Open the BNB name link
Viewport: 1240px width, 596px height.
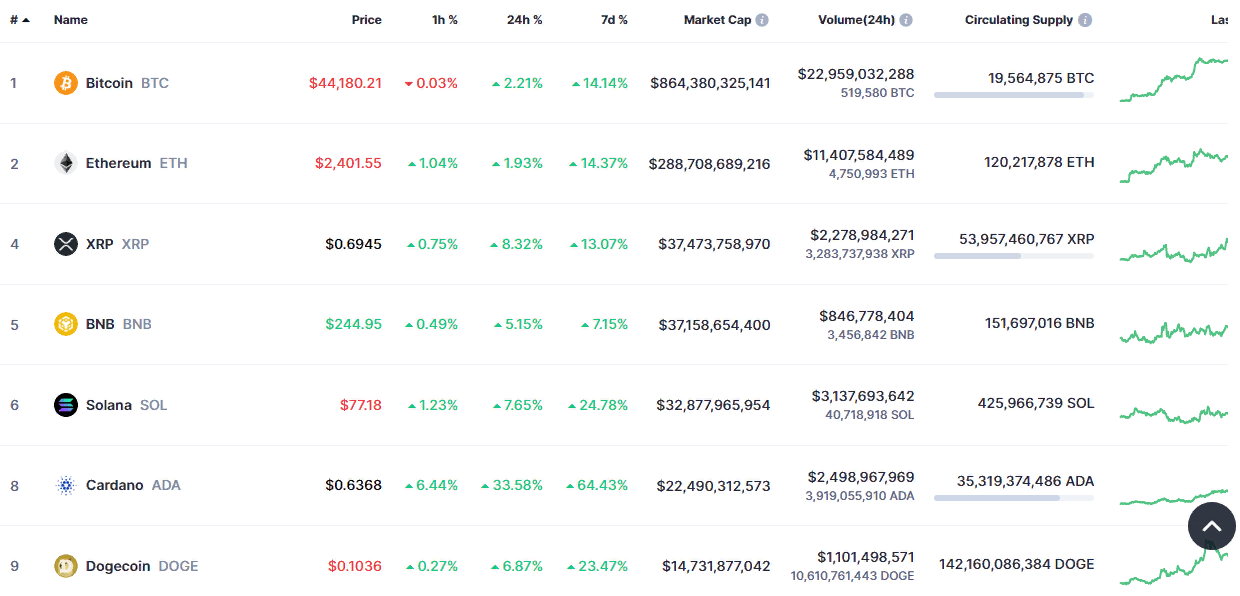[x=100, y=324]
